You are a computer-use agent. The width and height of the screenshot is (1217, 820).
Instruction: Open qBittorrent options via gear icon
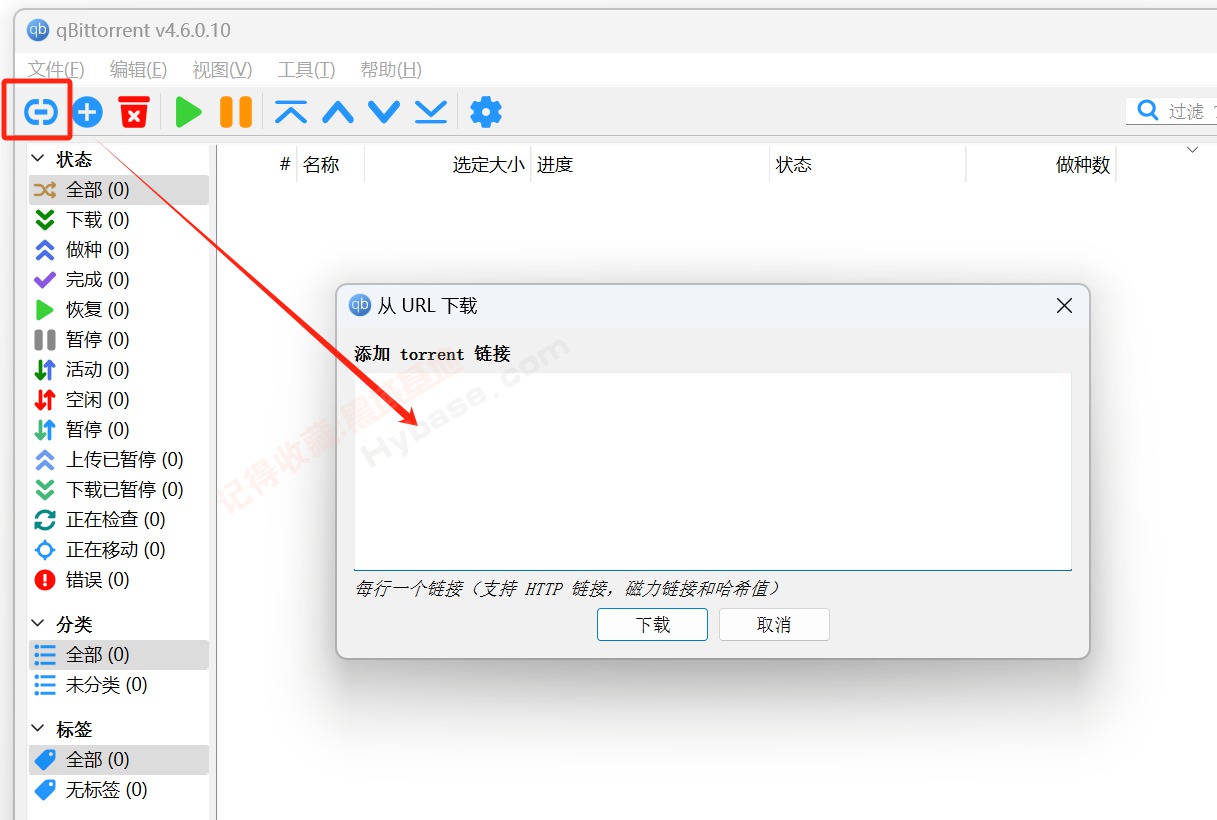486,112
